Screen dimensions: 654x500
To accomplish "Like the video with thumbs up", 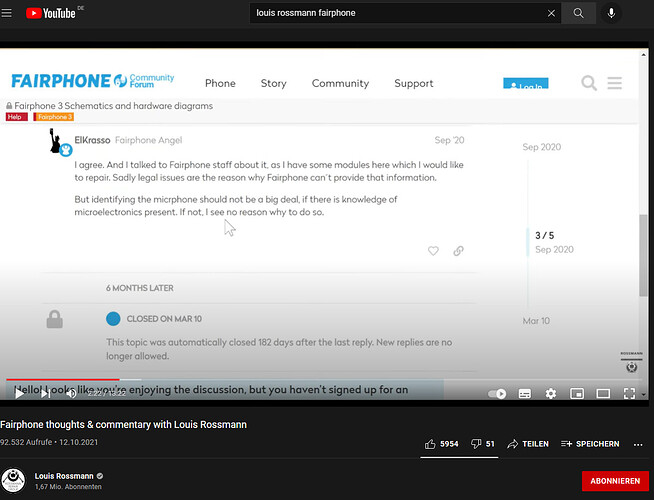I will pyautogui.click(x=441, y=444).
